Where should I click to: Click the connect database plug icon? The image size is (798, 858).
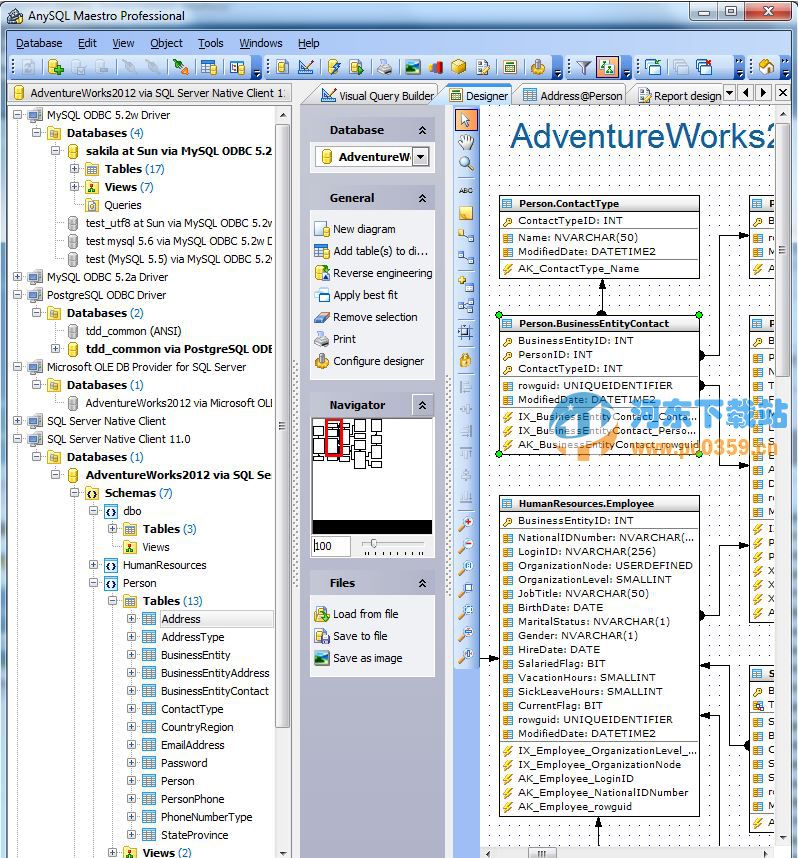click(x=180, y=67)
